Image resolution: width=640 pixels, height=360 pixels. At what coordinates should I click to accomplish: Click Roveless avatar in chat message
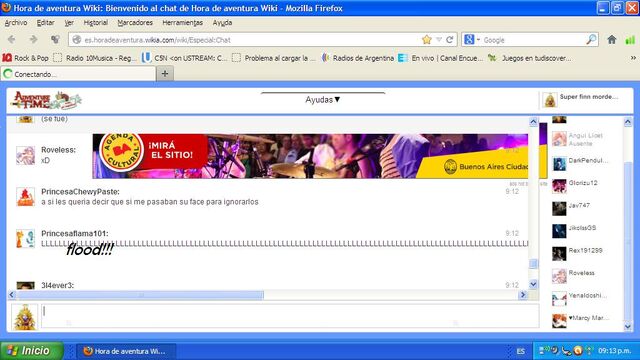[x=25, y=155]
